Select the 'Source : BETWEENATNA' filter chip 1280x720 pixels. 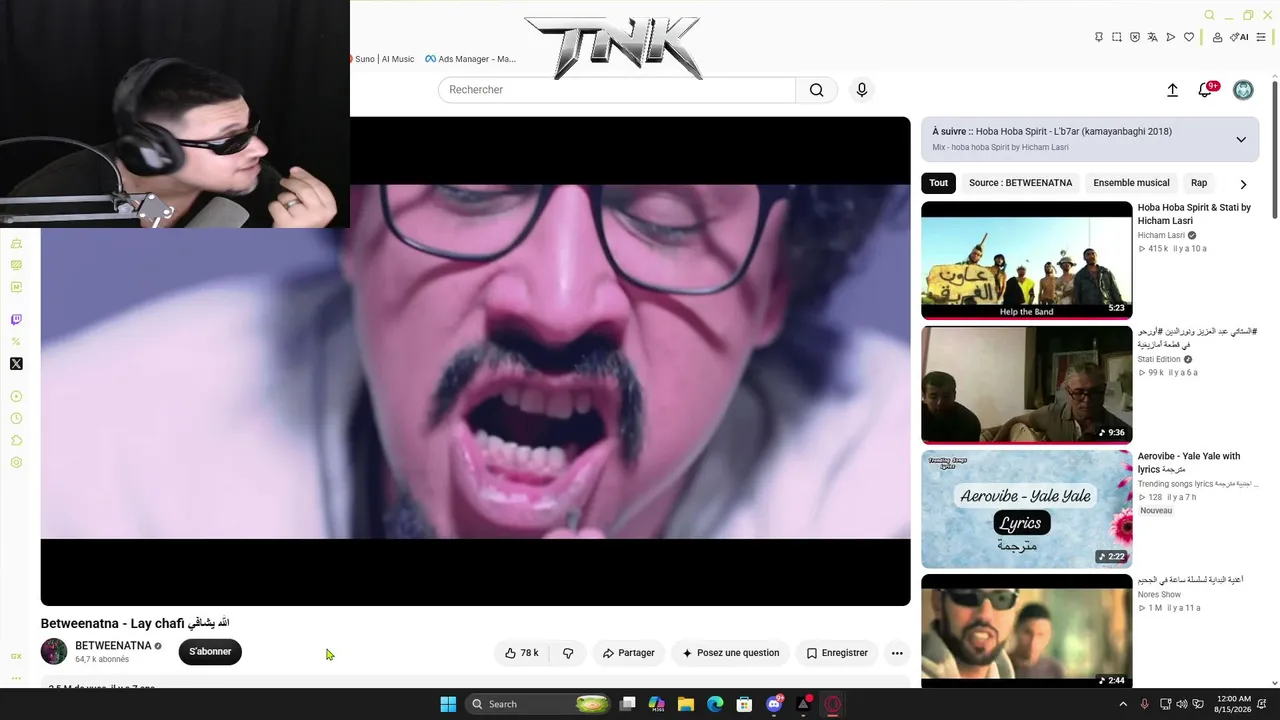click(x=1020, y=183)
